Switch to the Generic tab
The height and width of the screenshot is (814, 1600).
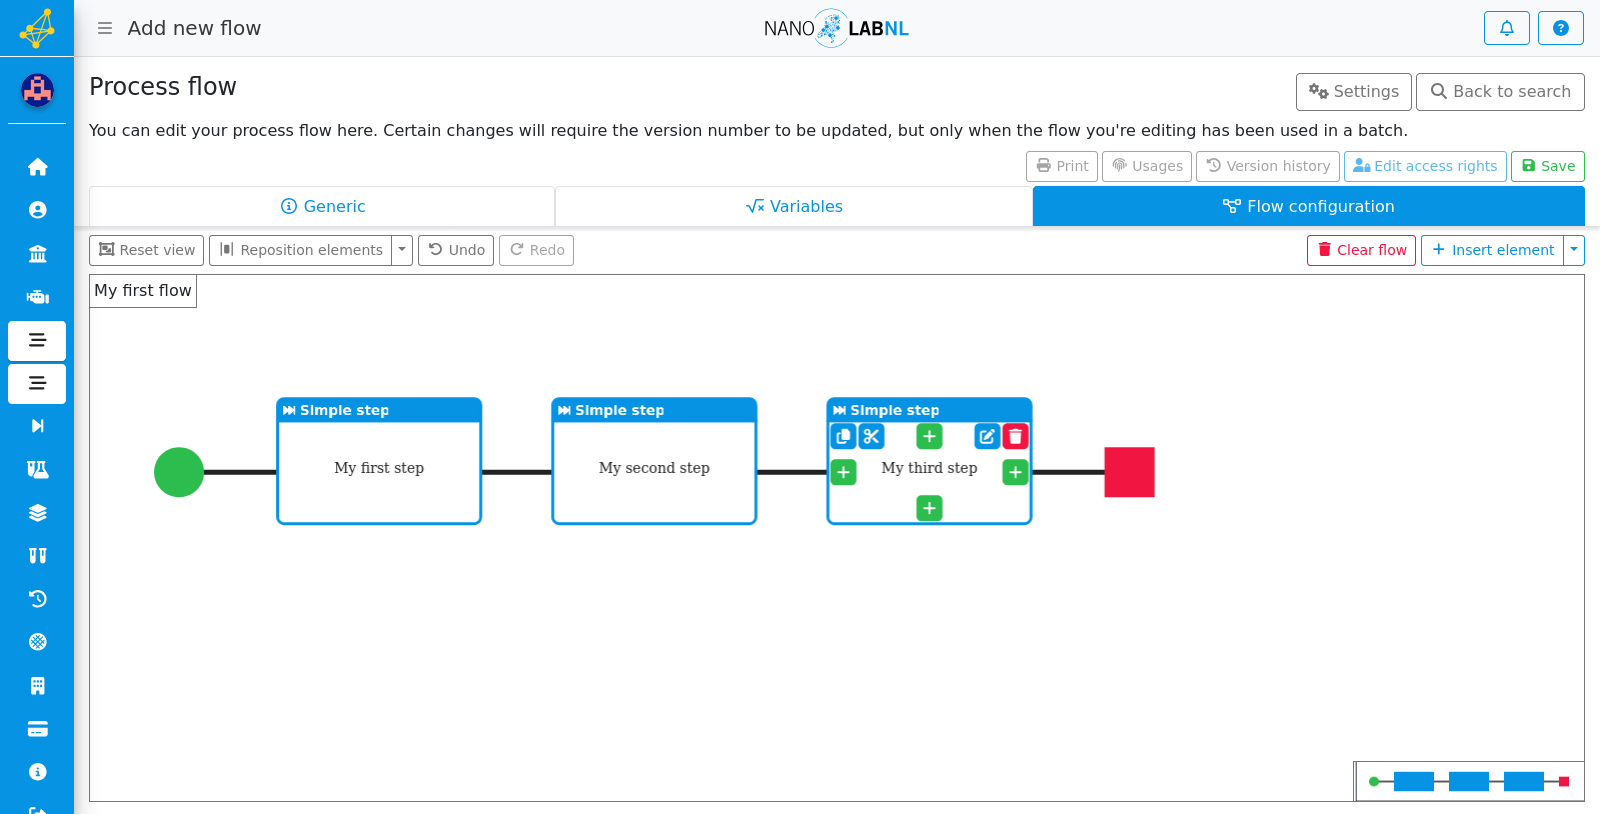point(322,206)
